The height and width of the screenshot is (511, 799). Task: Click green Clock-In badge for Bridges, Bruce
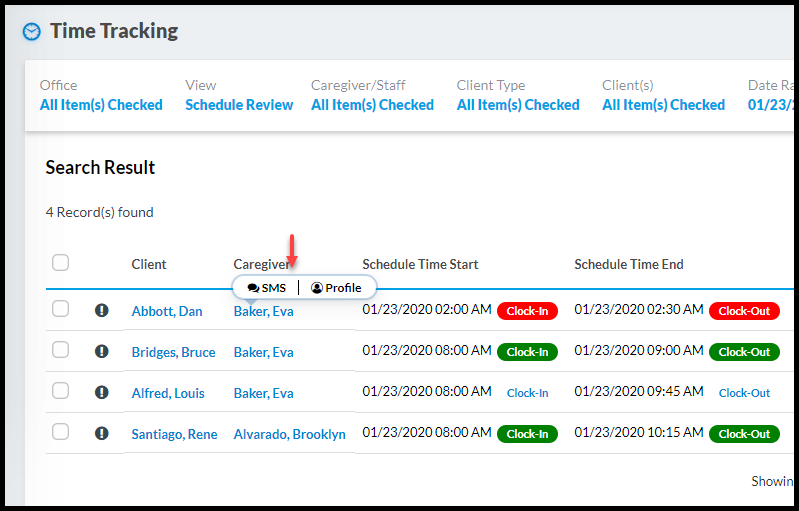tap(527, 352)
